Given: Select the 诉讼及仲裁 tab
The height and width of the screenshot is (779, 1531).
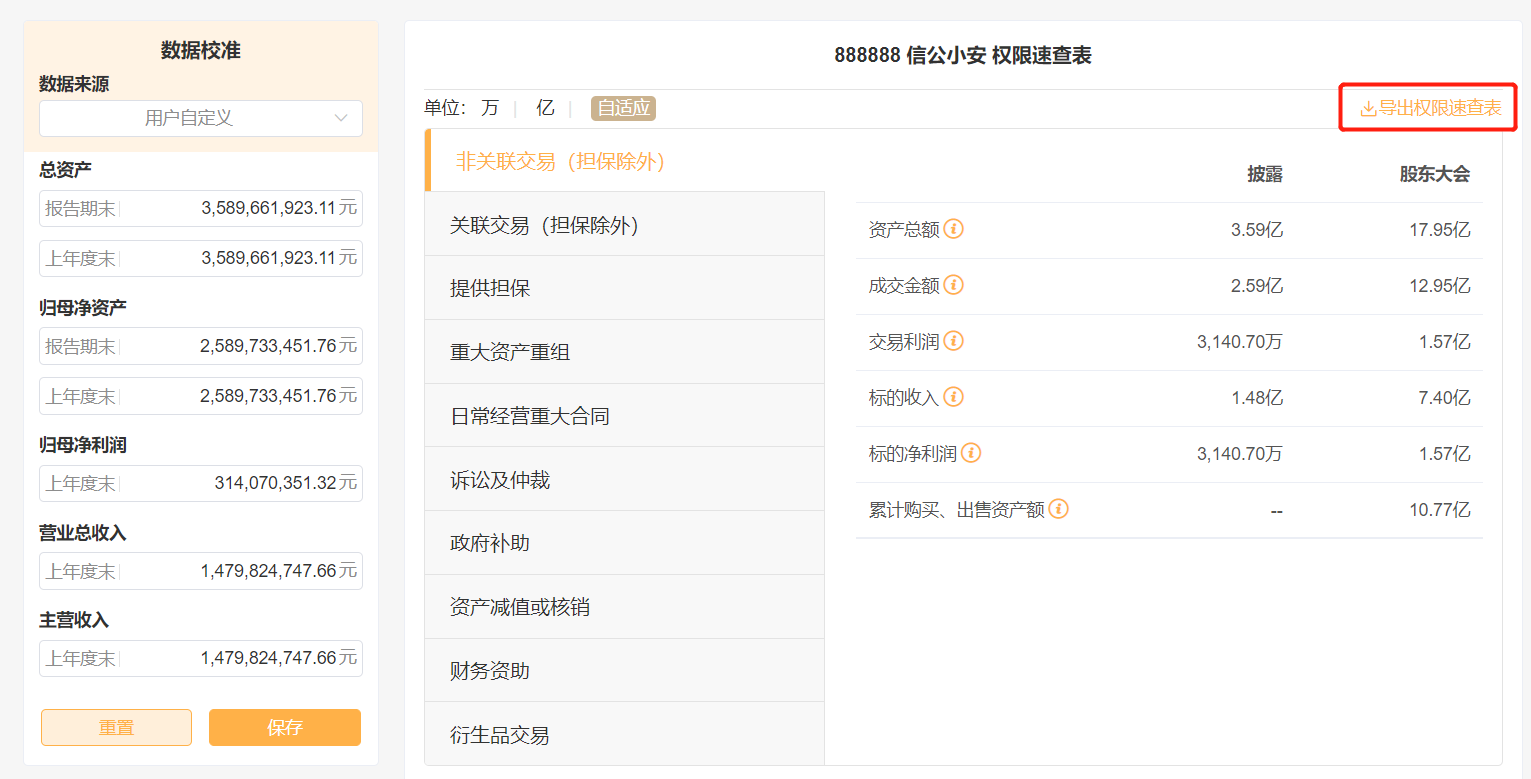Looking at the screenshot, I should coord(625,480).
